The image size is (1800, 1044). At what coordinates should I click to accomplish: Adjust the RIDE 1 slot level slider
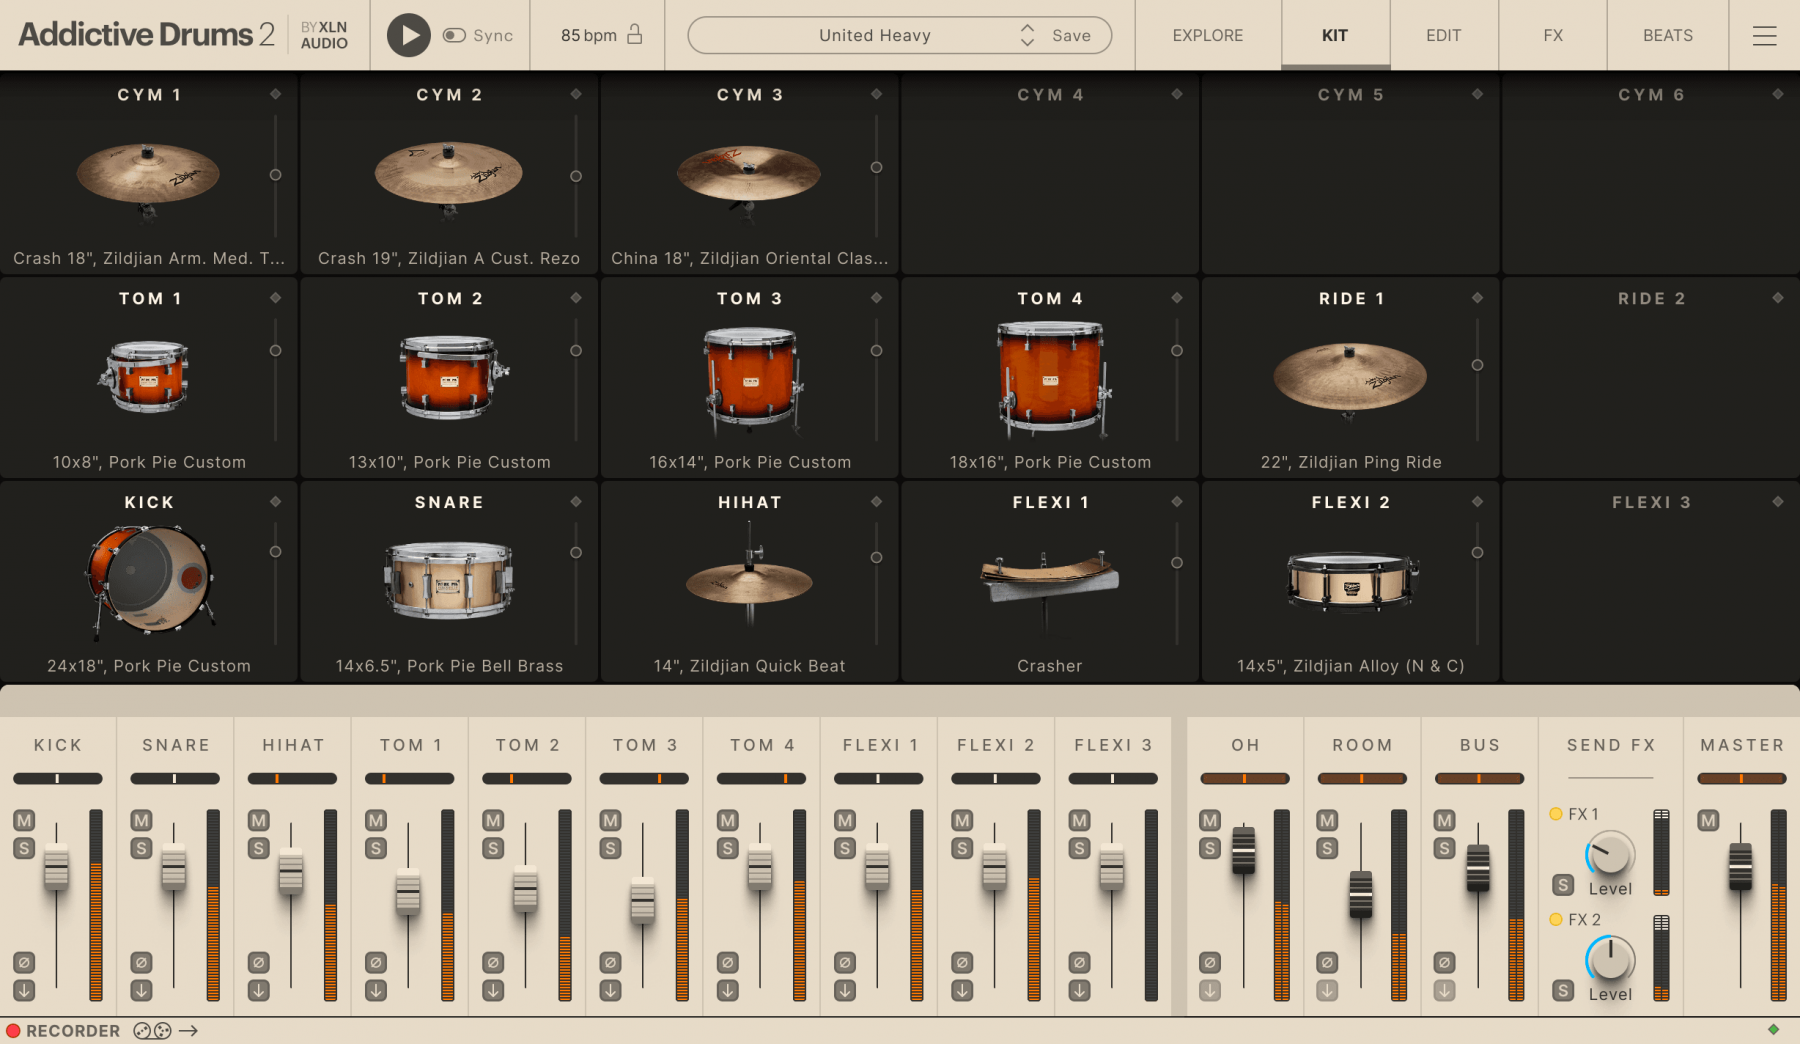(x=1477, y=365)
